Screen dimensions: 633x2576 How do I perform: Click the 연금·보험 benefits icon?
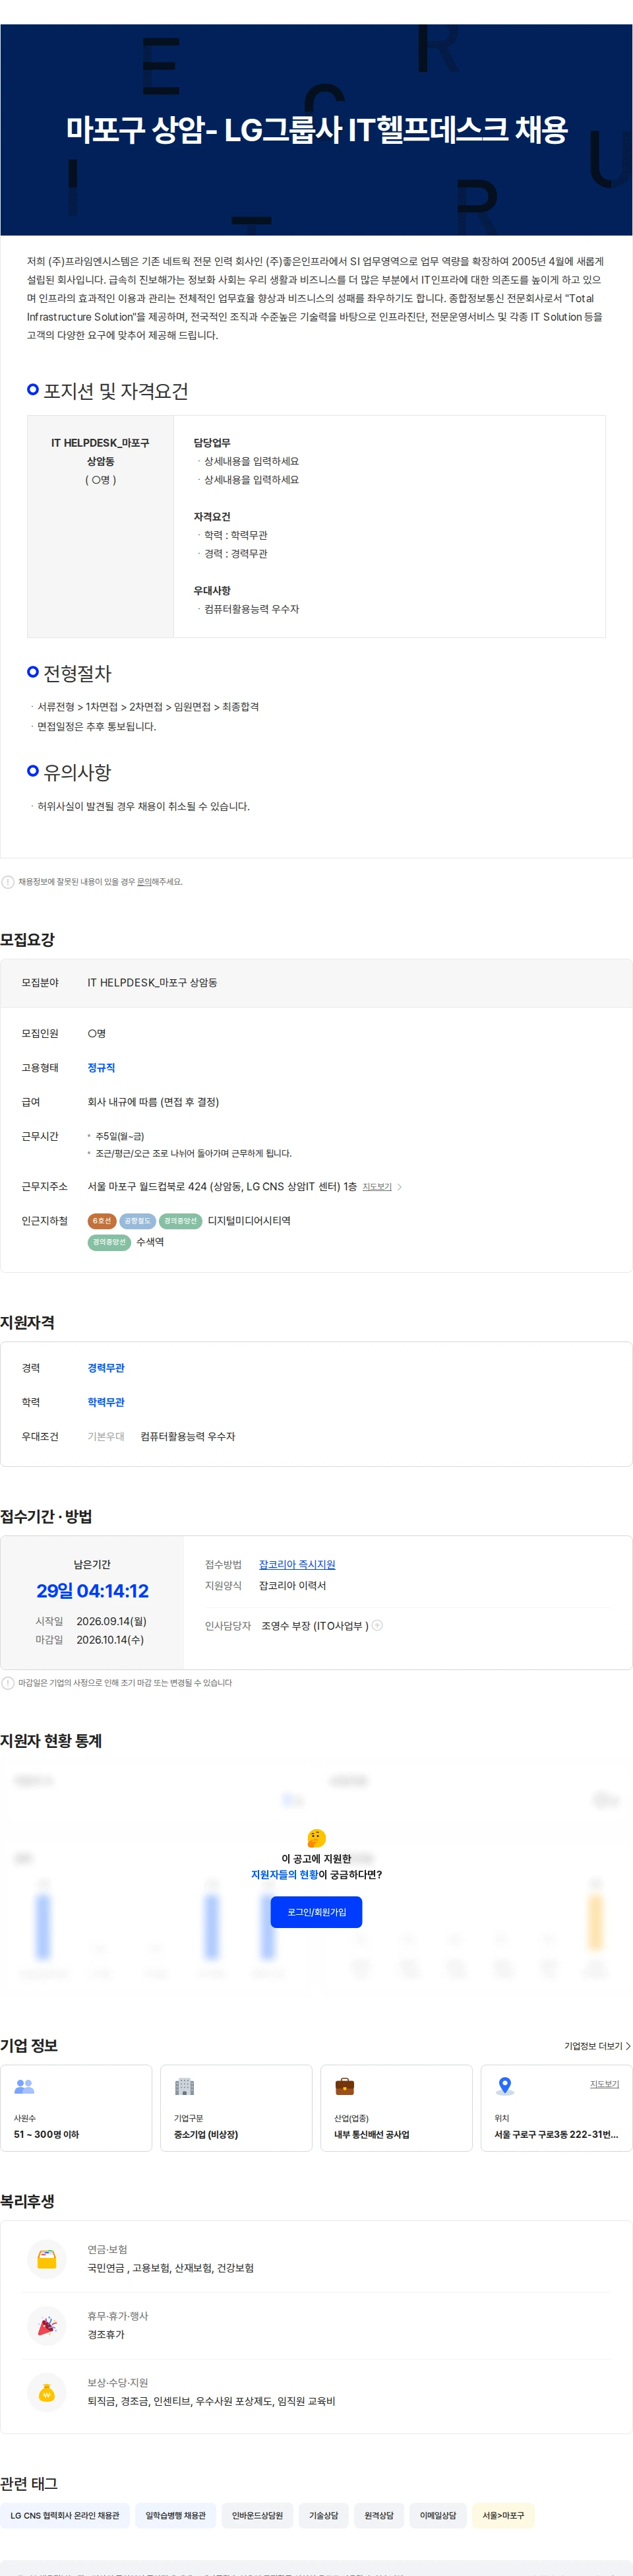47,2258
